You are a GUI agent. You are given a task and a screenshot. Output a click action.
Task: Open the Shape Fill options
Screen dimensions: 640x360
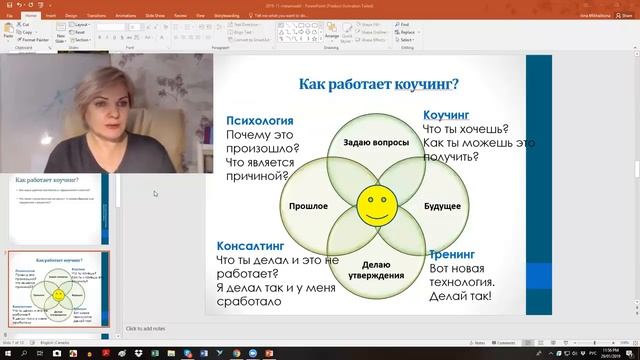coord(369,24)
